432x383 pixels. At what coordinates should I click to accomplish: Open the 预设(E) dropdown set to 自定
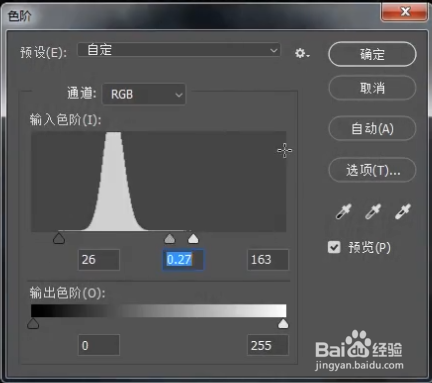(179, 50)
